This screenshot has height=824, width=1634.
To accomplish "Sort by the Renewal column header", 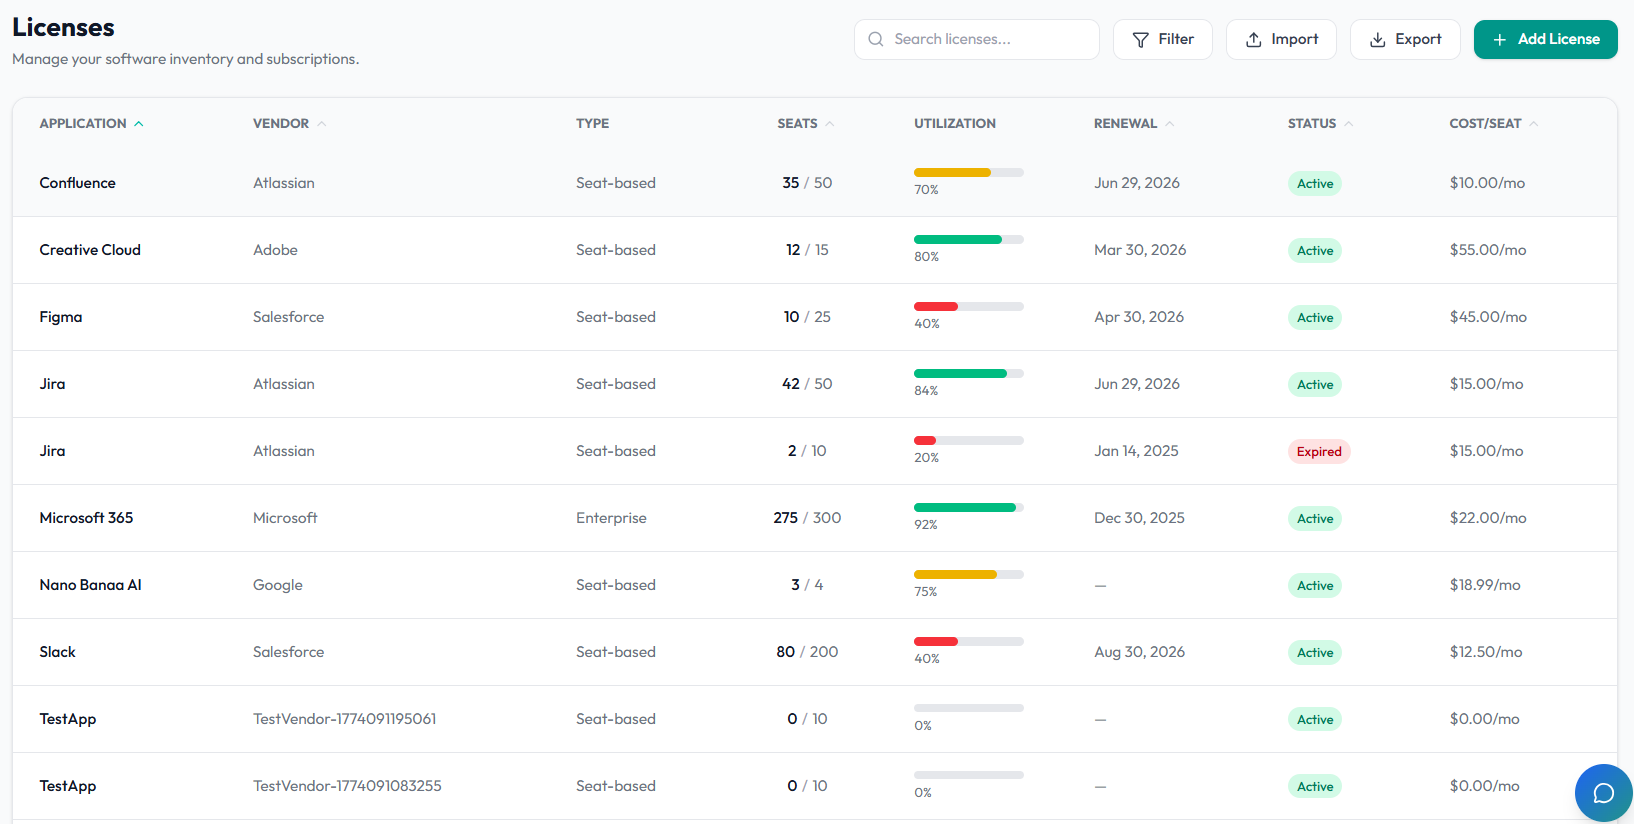I will point(1133,123).
